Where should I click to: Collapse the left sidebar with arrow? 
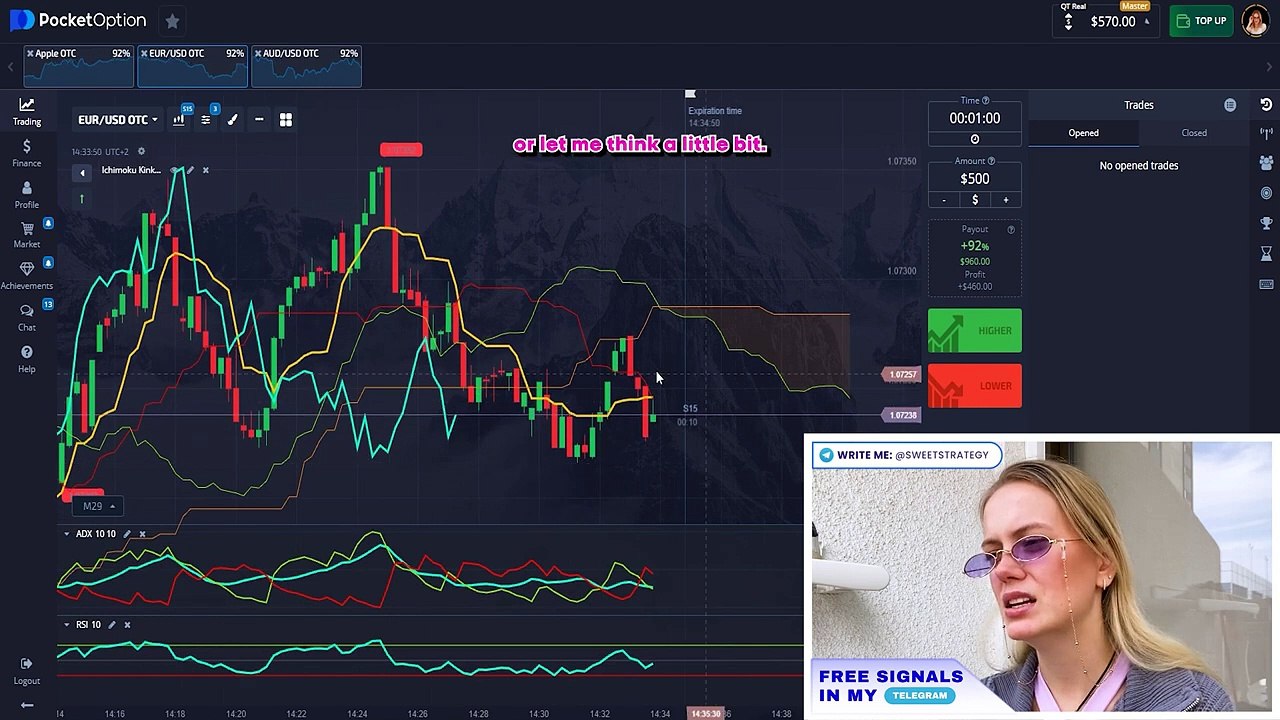coord(27,705)
